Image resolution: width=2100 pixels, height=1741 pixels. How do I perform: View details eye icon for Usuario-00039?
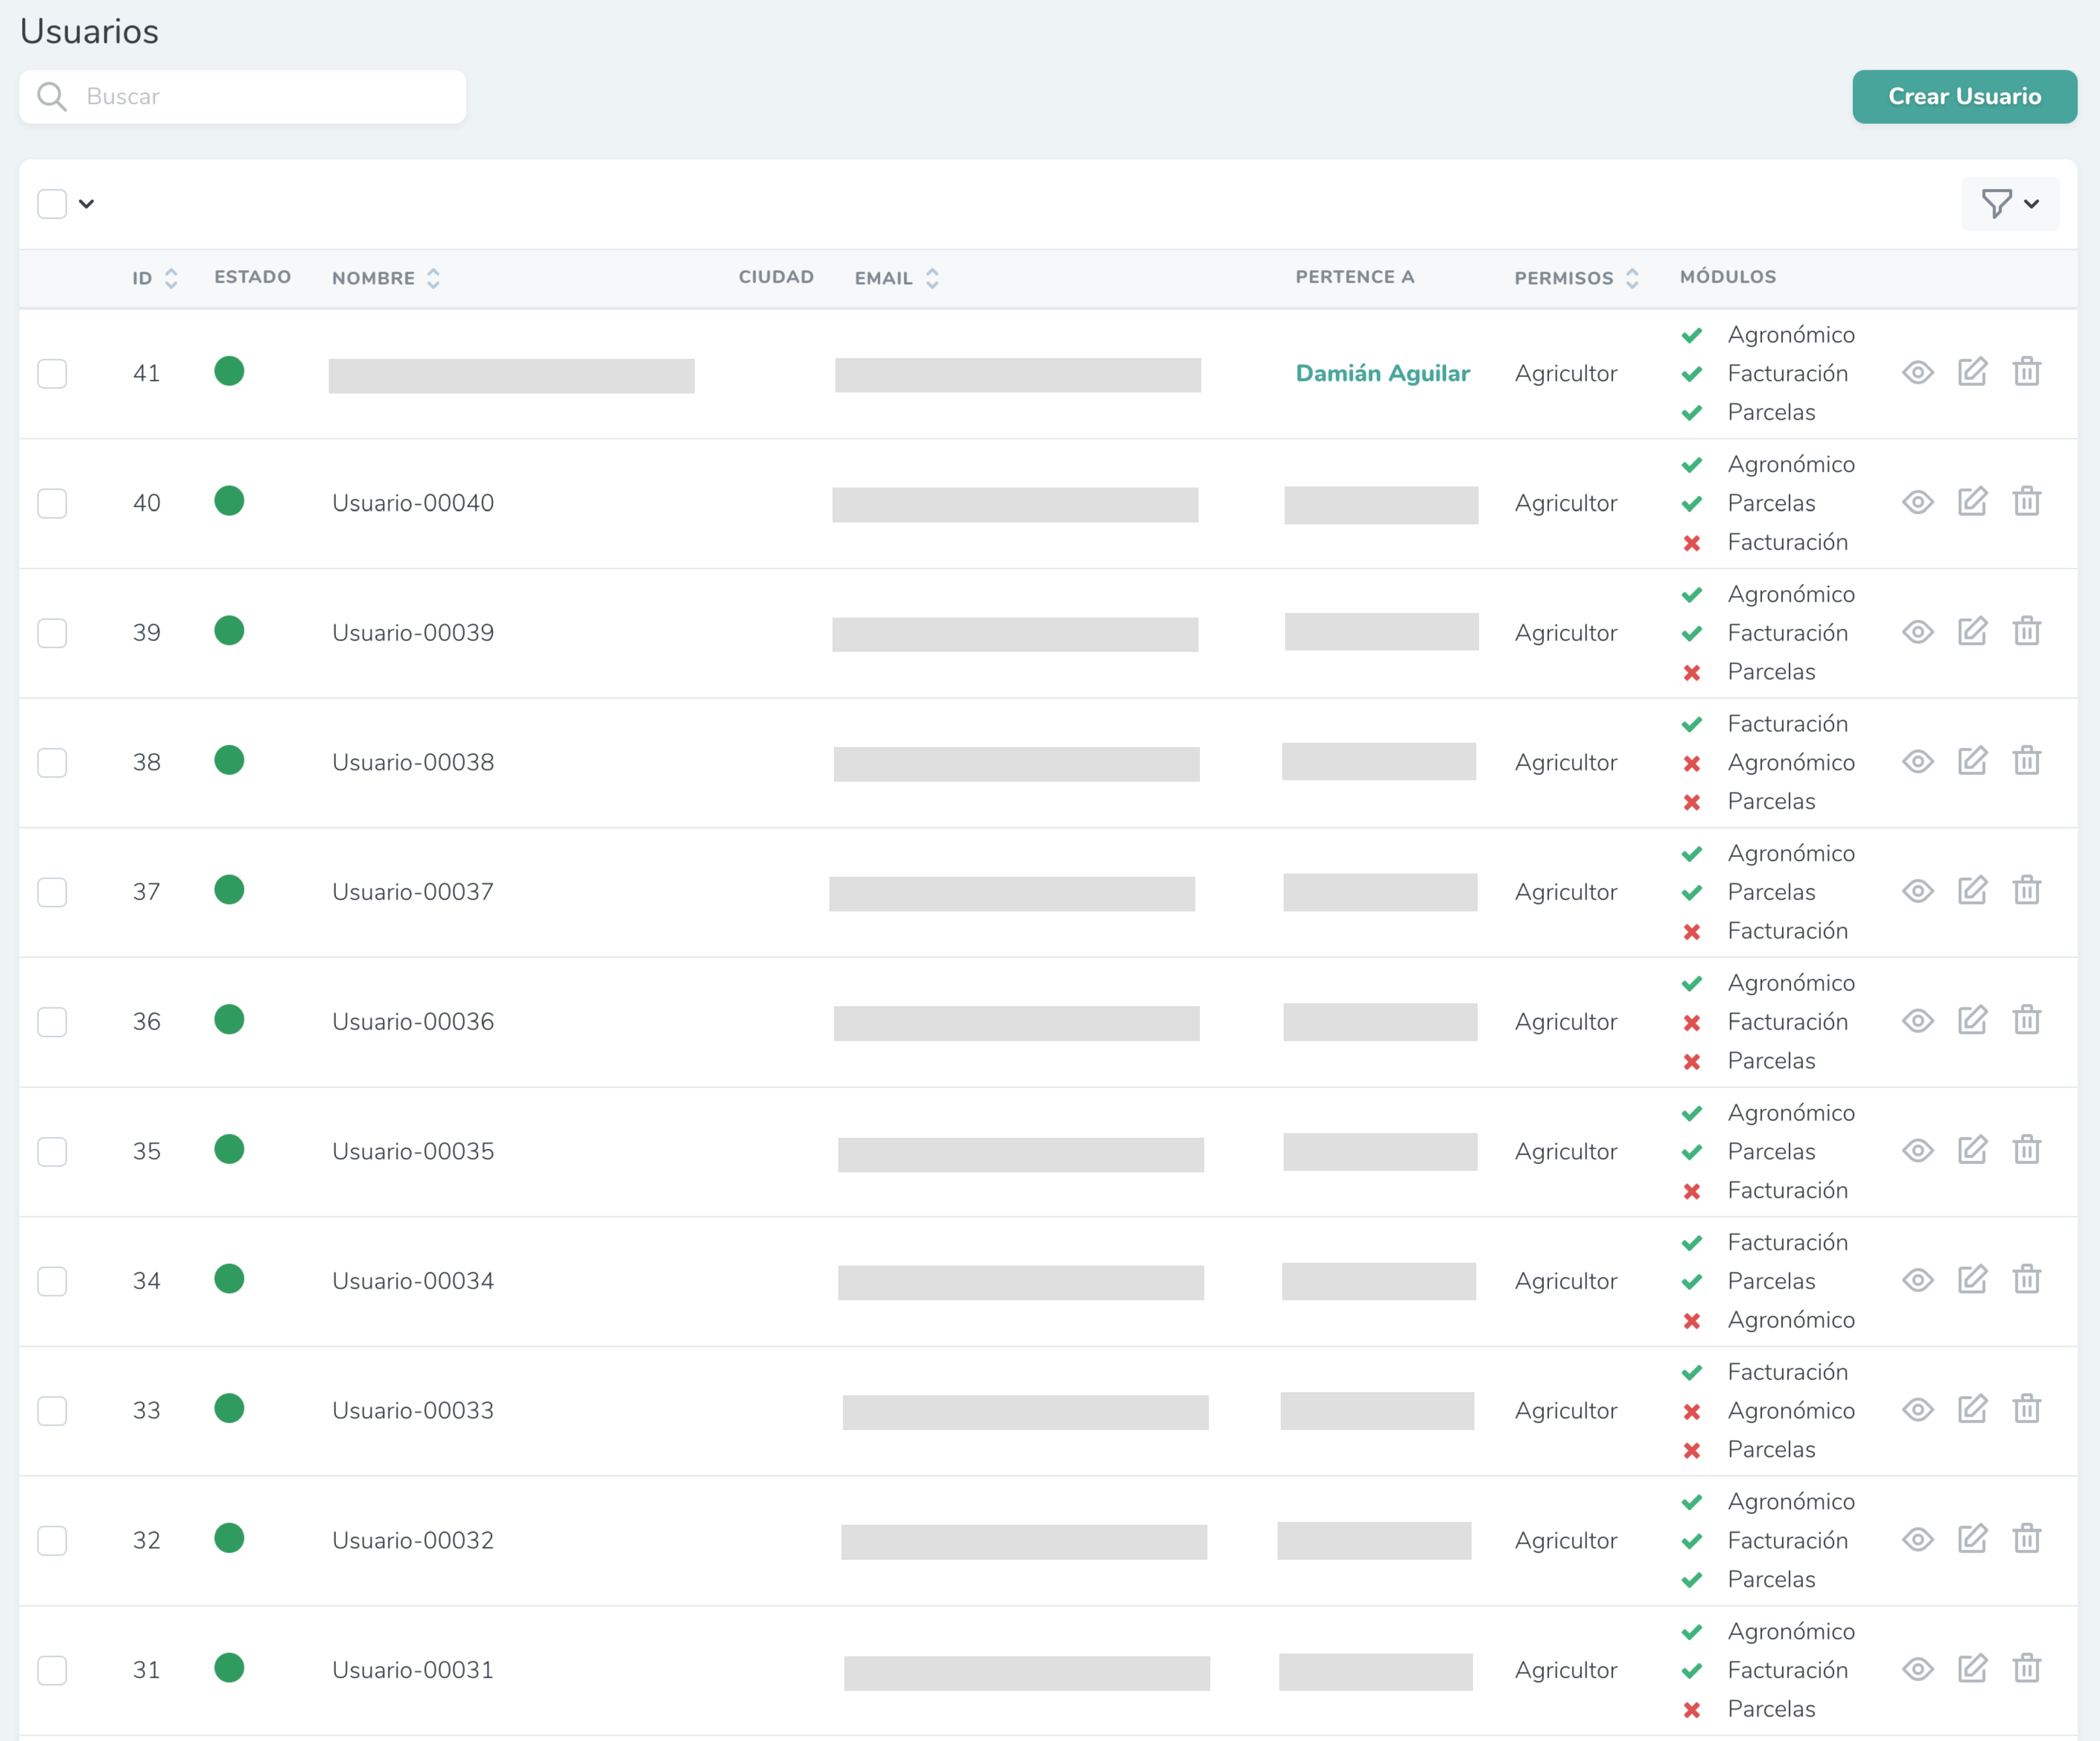[x=1917, y=632]
